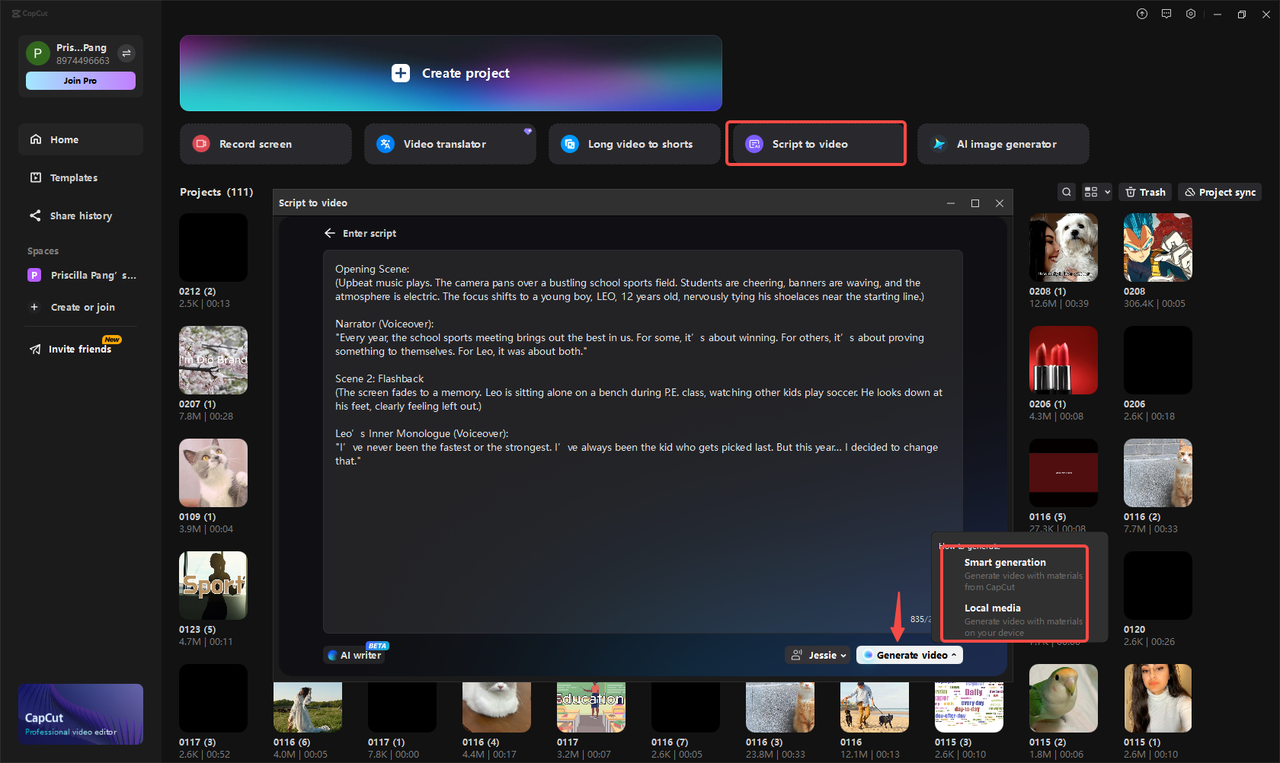The image size is (1280, 763).
Task: Click the Project sync button
Action: point(1220,192)
